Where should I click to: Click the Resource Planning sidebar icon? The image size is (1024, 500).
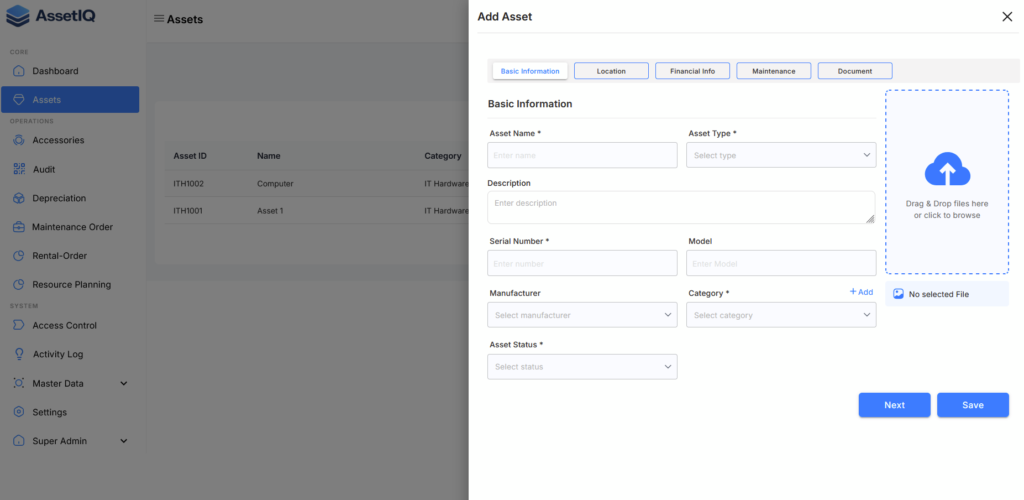pos(19,285)
